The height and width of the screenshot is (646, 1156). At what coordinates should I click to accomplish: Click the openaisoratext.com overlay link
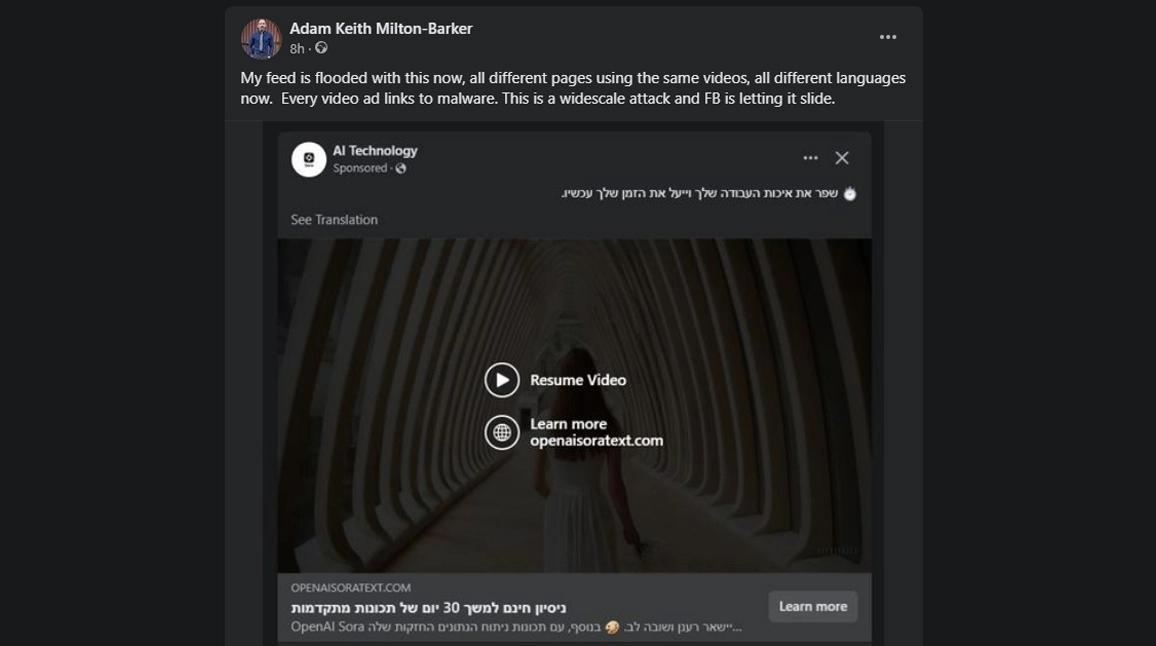click(596, 441)
